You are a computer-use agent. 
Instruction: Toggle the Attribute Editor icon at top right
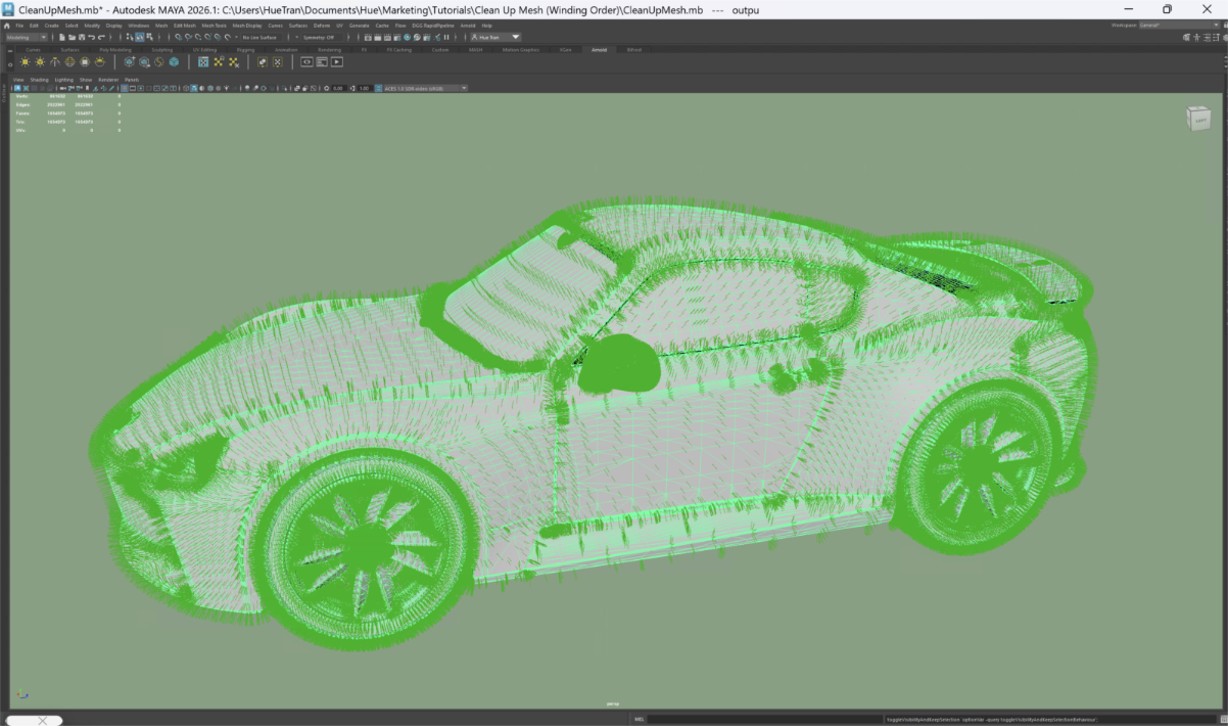click(x=1207, y=38)
